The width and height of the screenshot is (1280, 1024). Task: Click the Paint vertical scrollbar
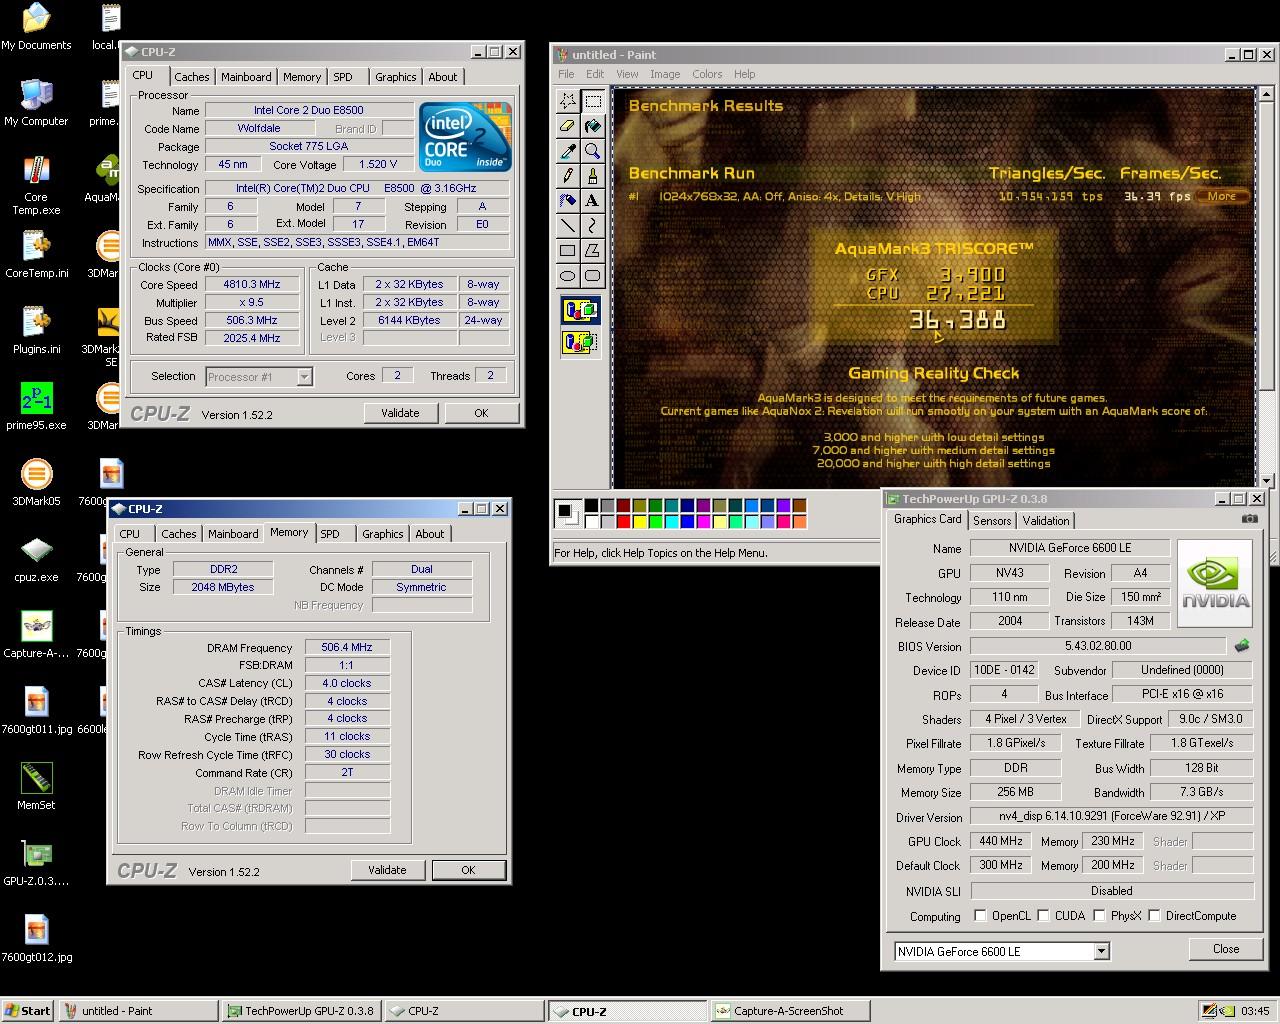(1268, 286)
